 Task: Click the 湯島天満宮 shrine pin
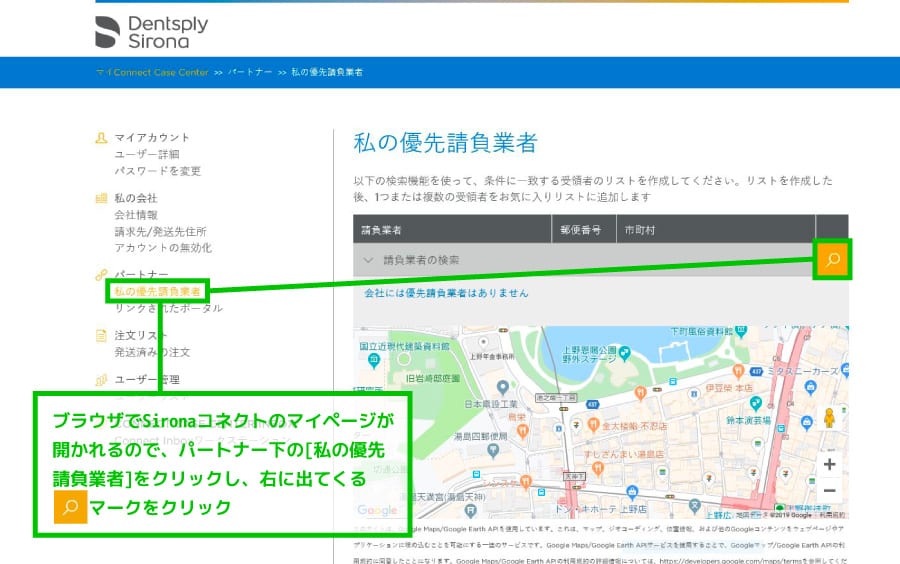point(471,510)
